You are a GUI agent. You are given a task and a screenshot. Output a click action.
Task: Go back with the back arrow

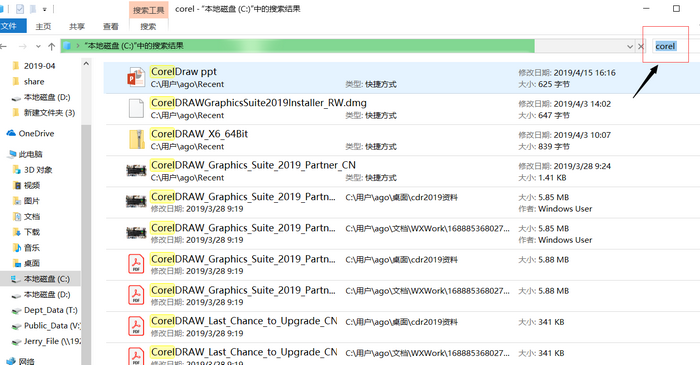[x=4, y=46]
